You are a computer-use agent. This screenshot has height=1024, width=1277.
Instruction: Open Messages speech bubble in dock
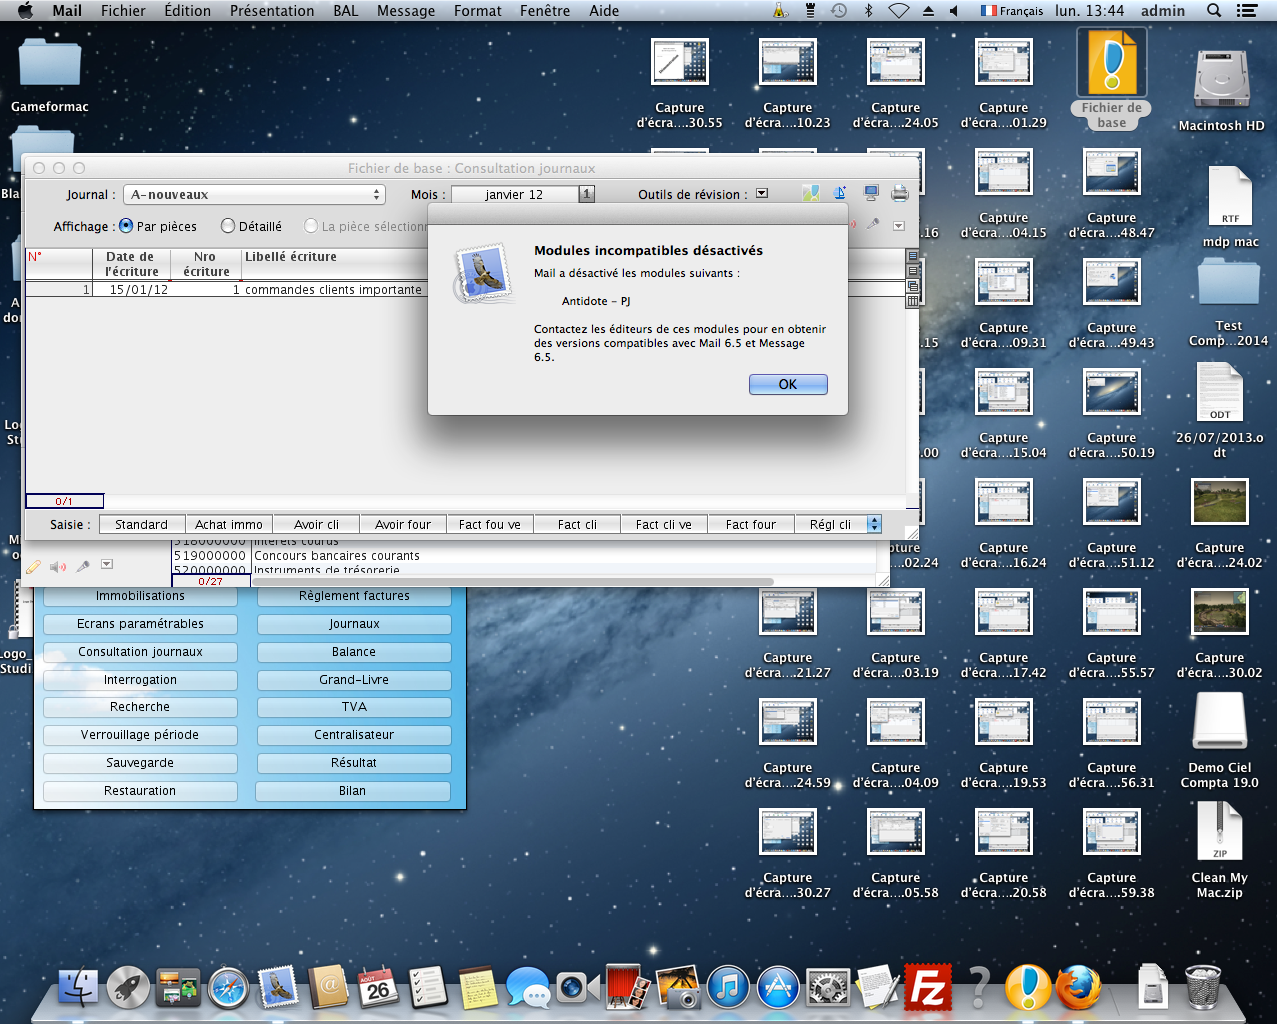coord(528,988)
